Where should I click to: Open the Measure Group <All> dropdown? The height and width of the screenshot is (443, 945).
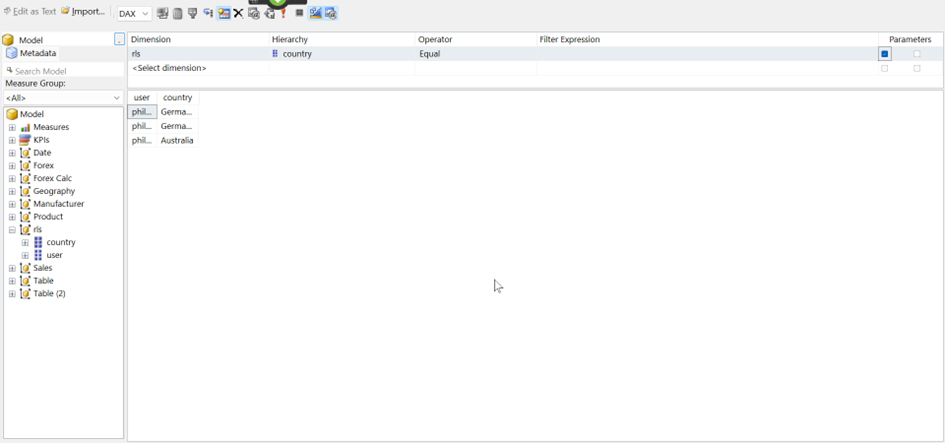[63, 98]
